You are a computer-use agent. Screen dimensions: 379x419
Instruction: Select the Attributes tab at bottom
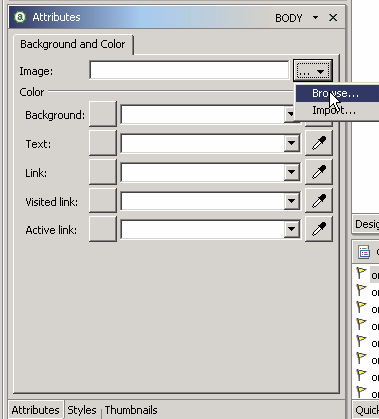click(x=35, y=410)
